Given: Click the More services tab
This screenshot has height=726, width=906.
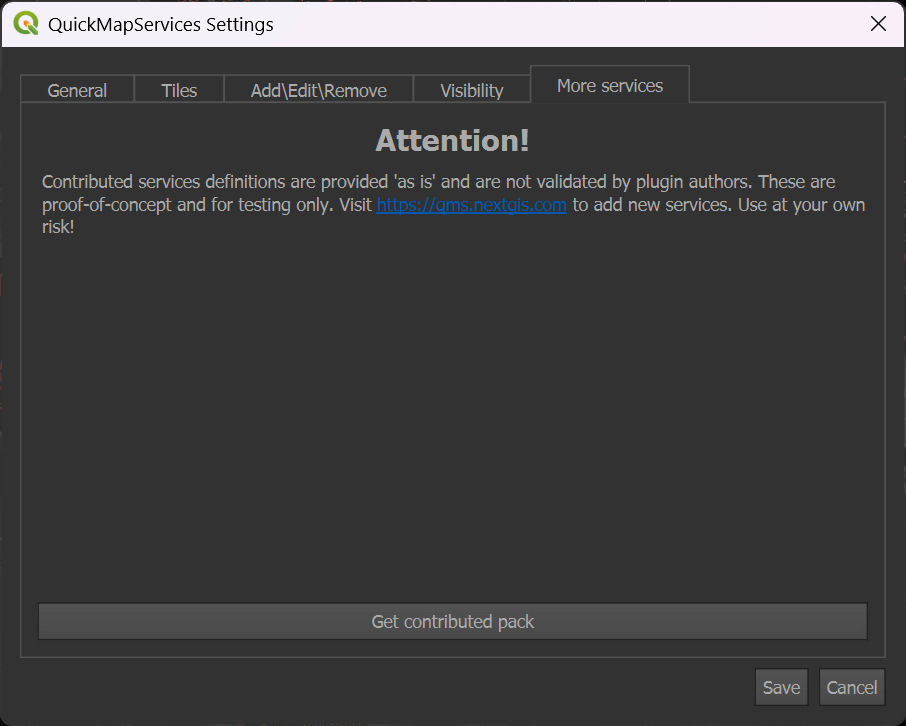Looking at the screenshot, I should coord(610,85).
